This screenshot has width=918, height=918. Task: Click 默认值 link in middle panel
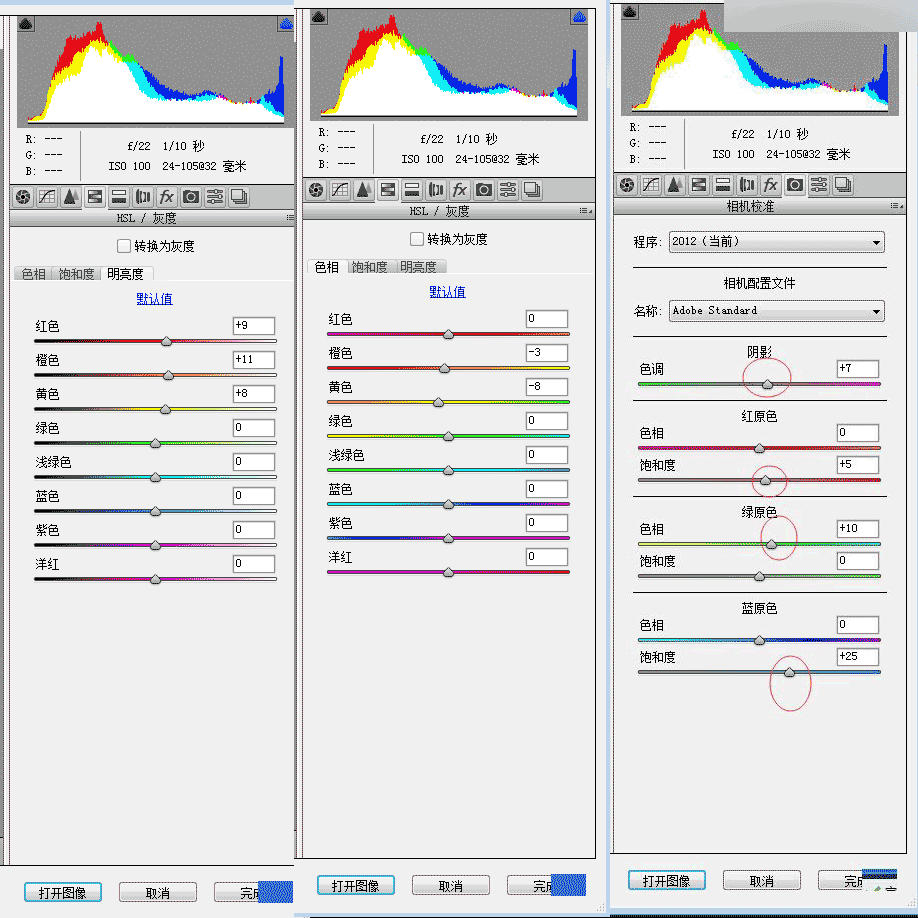448,292
